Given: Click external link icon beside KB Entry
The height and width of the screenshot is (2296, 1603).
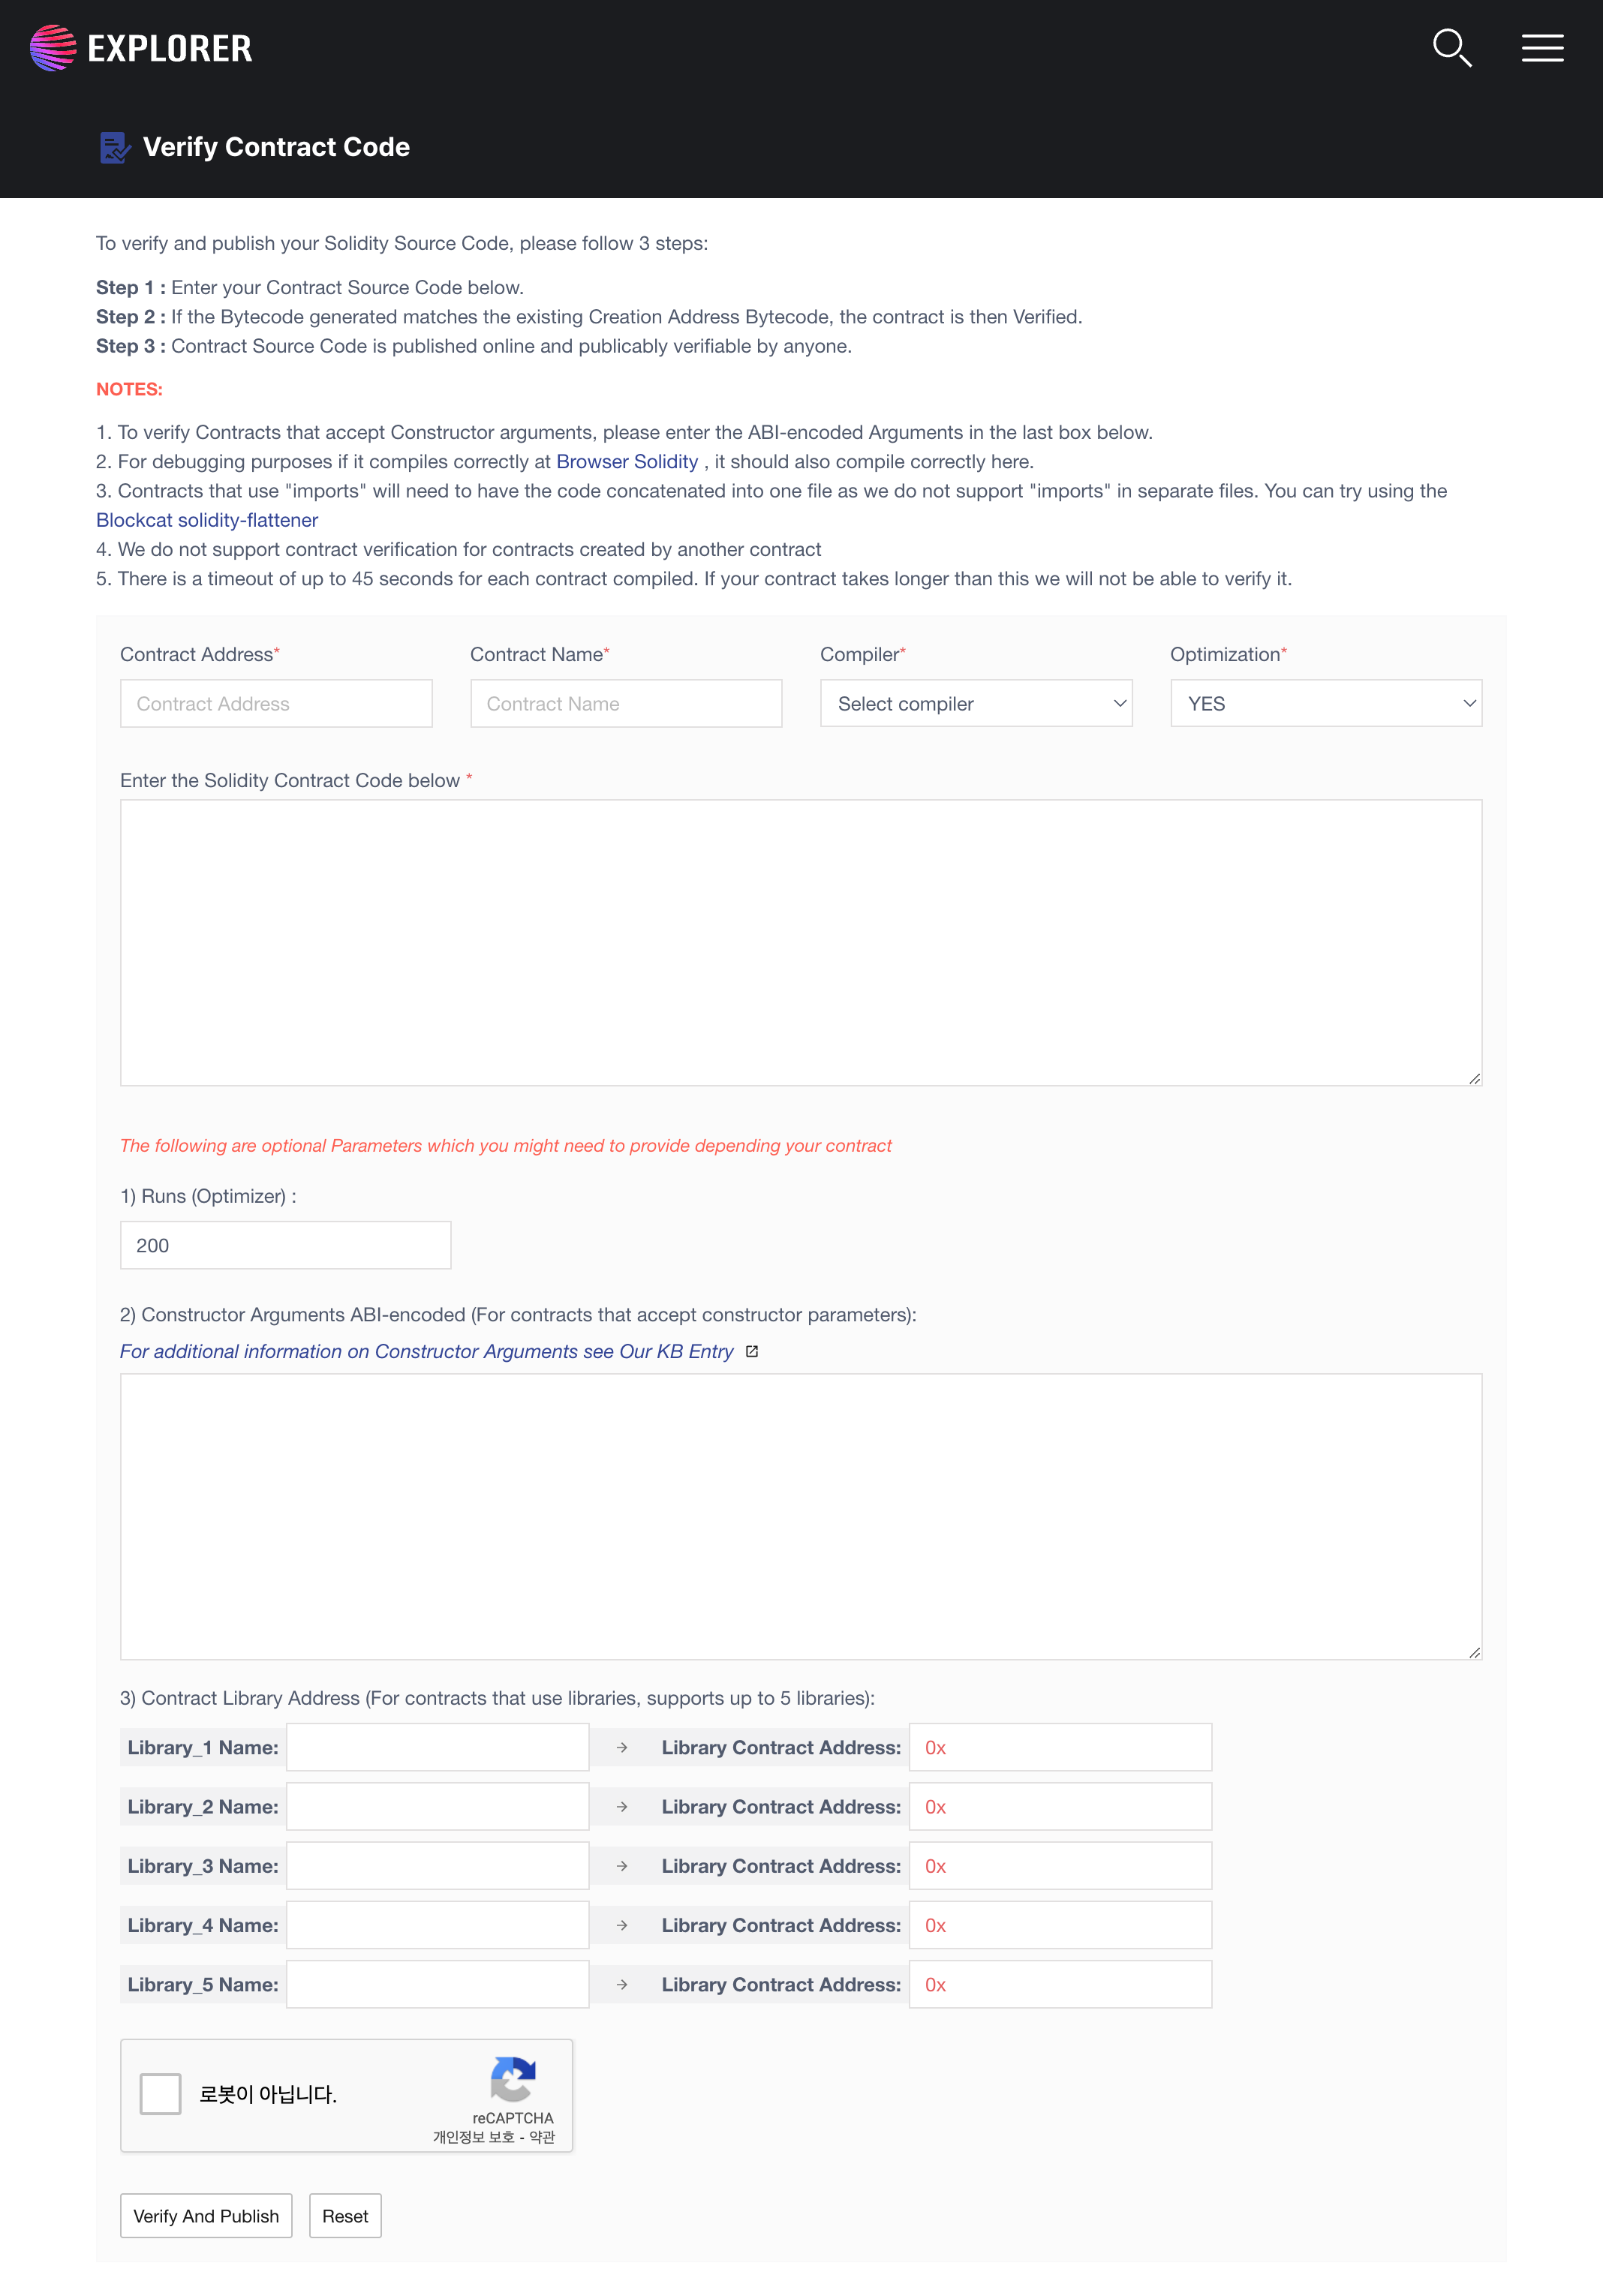Looking at the screenshot, I should [x=752, y=1351].
